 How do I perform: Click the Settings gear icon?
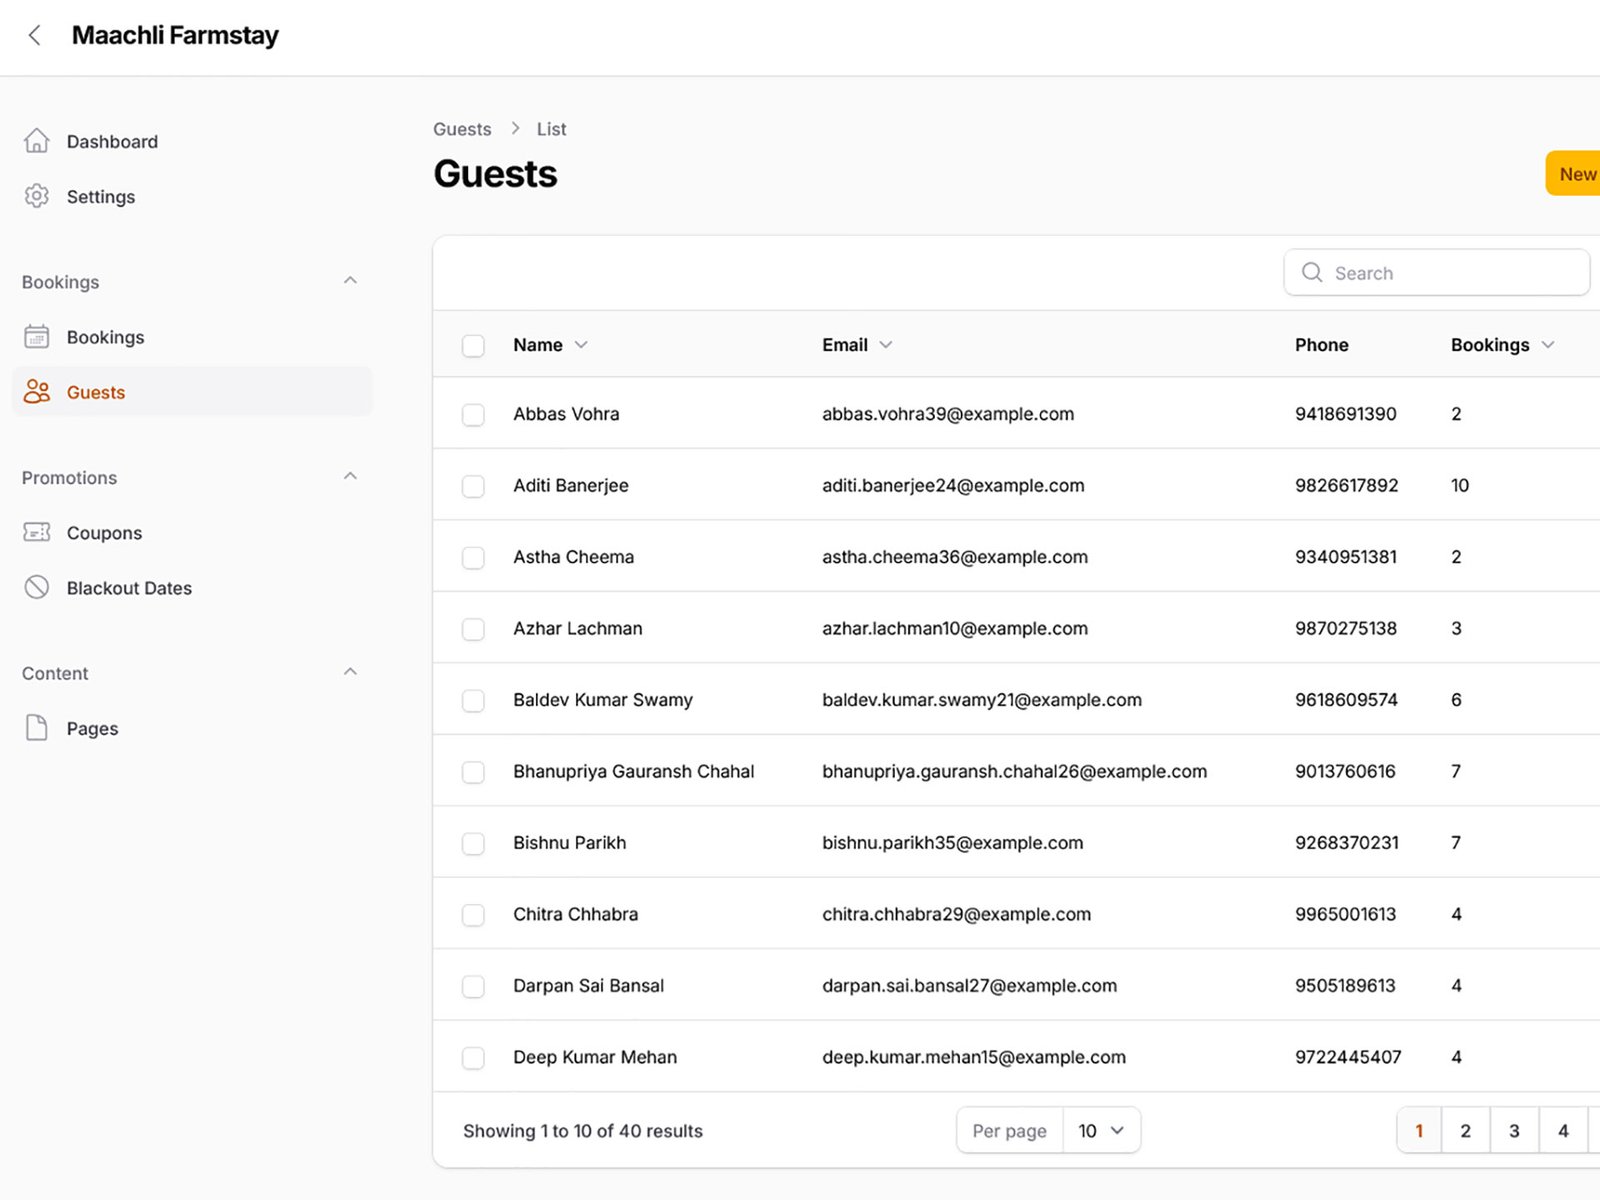click(37, 196)
